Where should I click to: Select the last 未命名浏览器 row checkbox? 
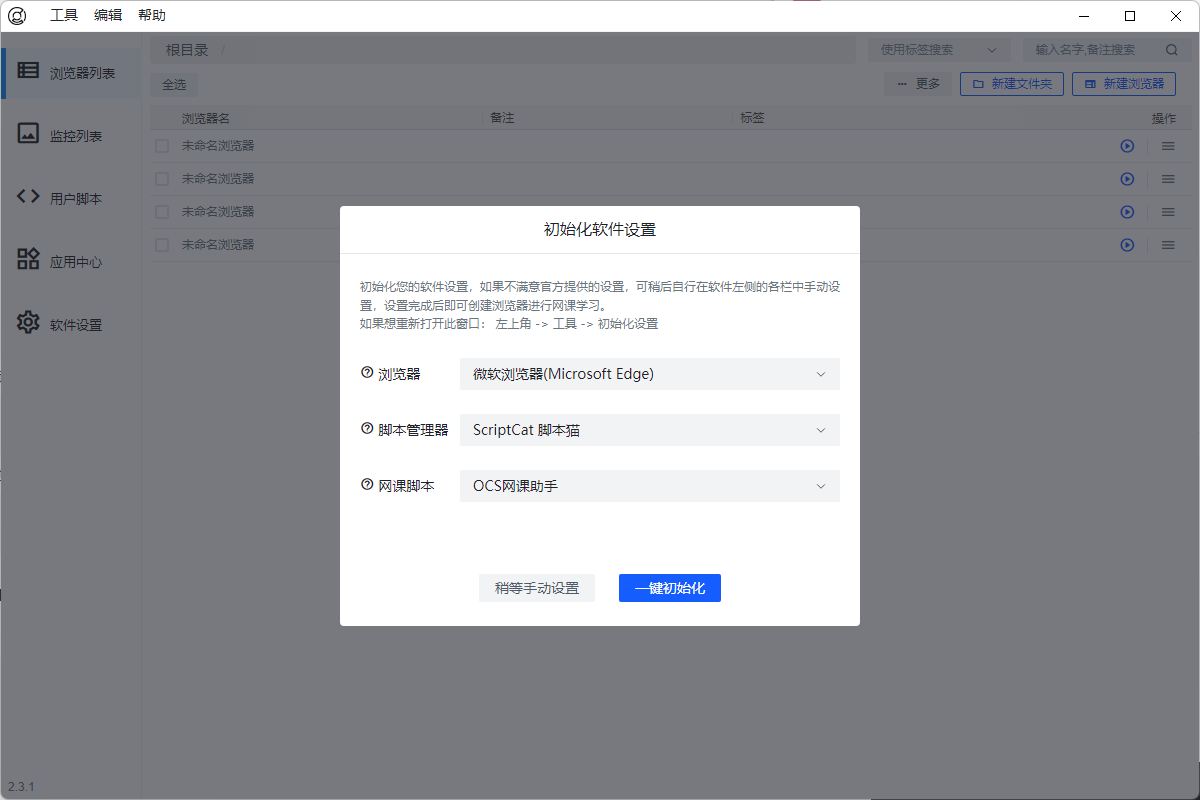(162, 245)
